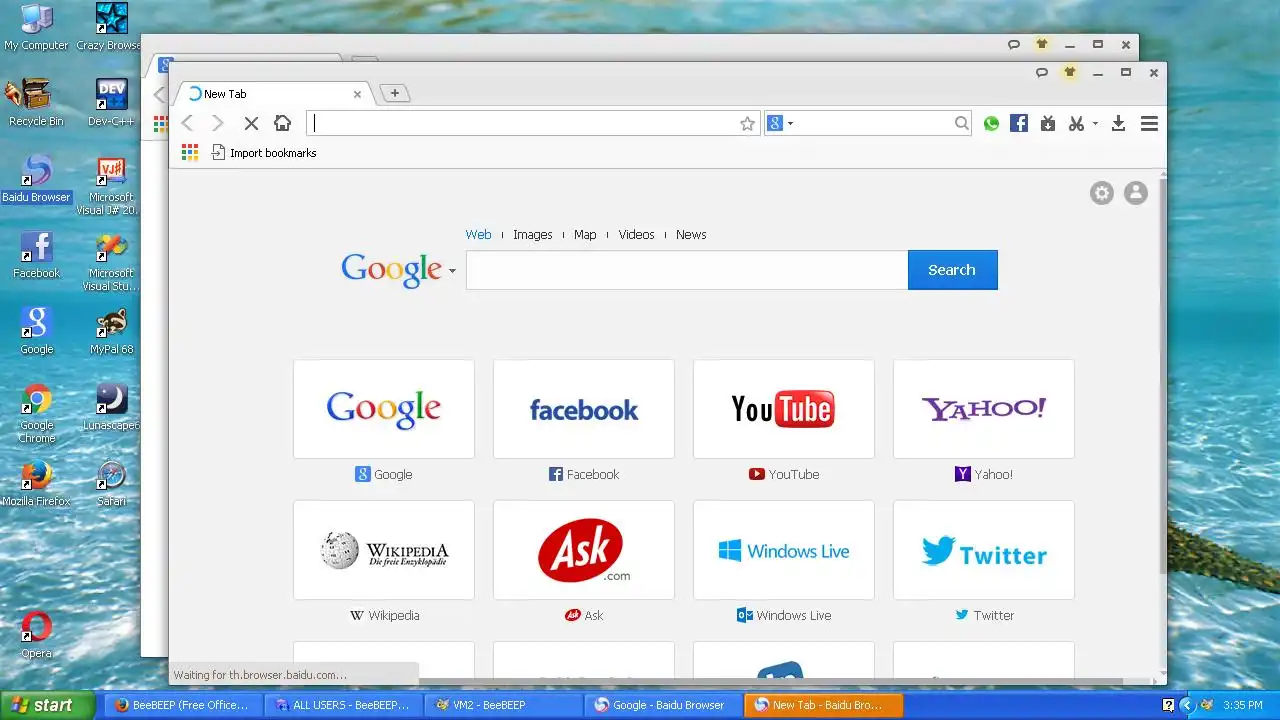Screen dimensions: 1280x720
Task: Click the Windows Live label link
Action: (793, 615)
